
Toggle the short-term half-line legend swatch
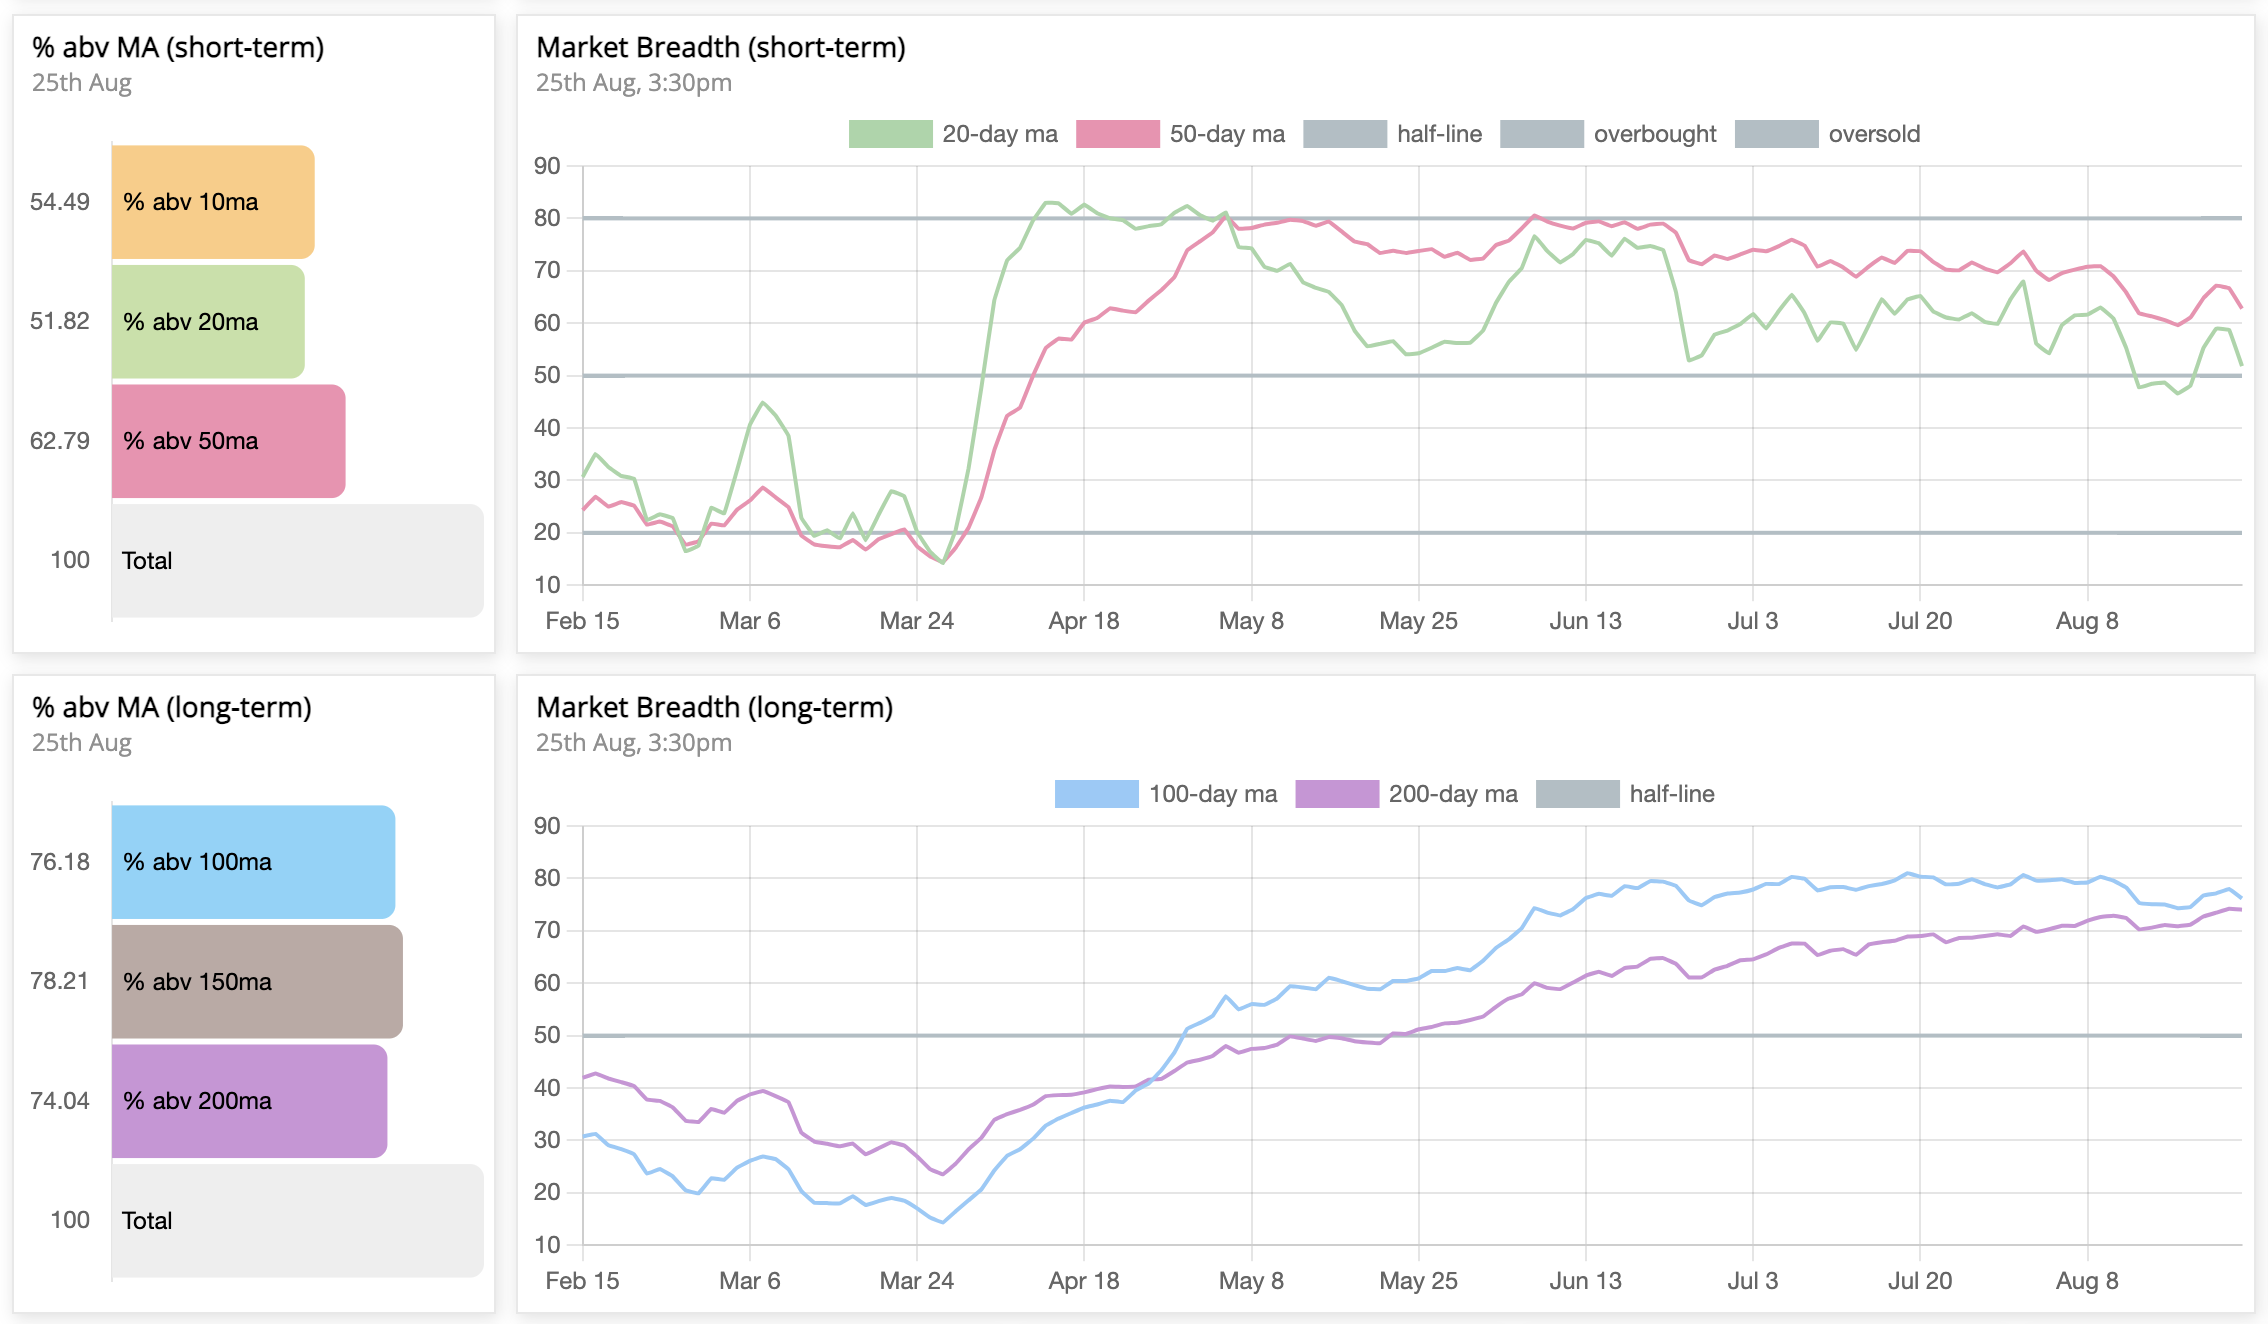(1344, 134)
